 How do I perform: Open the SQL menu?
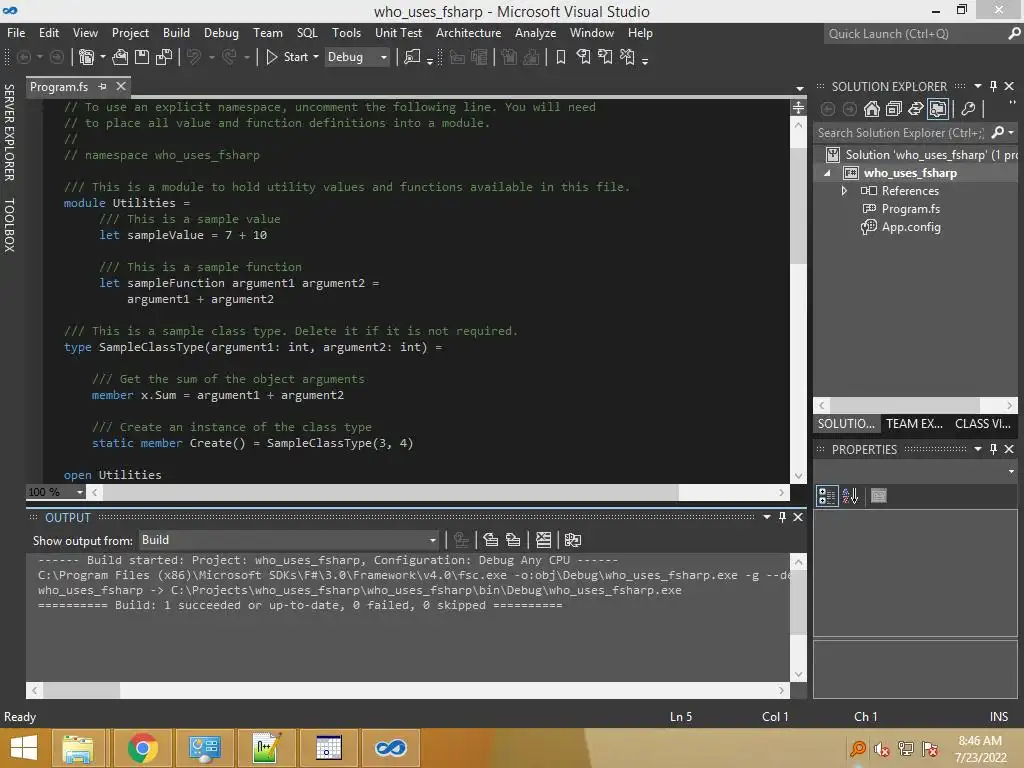tap(307, 33)
